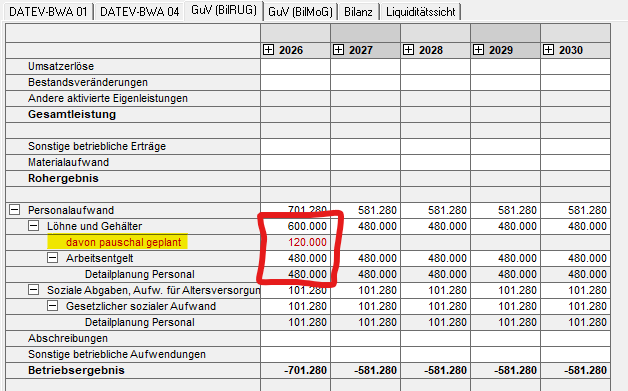Expand the 2026 year column
628x391 pixels.
point(269,50)
